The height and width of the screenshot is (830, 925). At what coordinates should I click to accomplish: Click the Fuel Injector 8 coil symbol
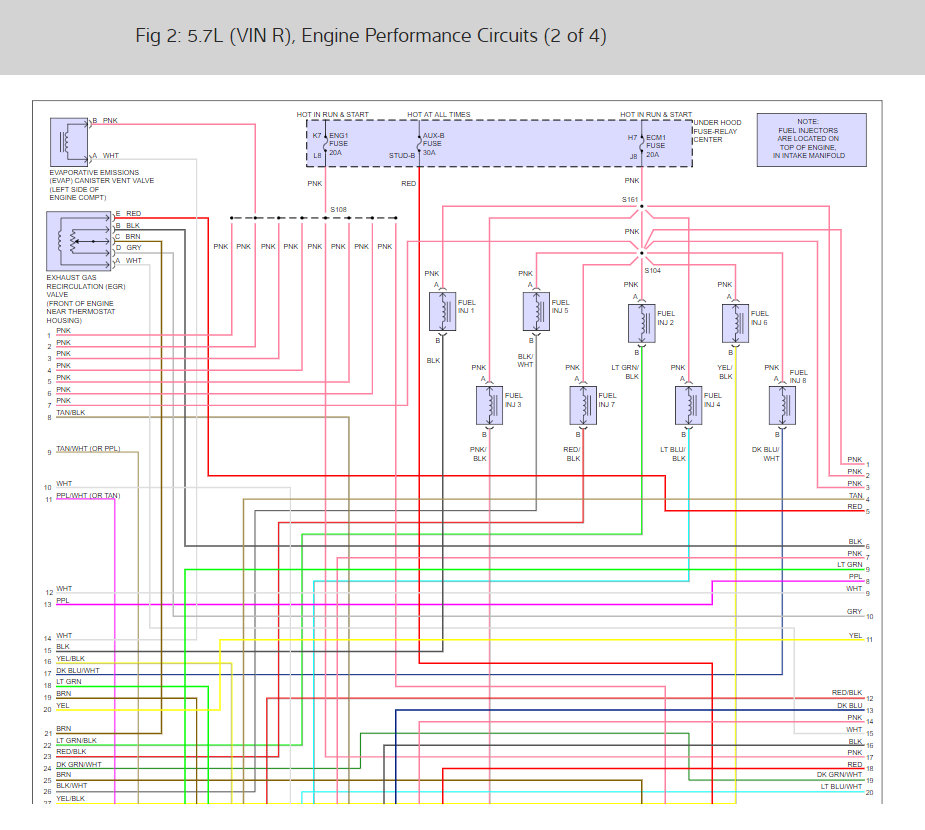782,405
